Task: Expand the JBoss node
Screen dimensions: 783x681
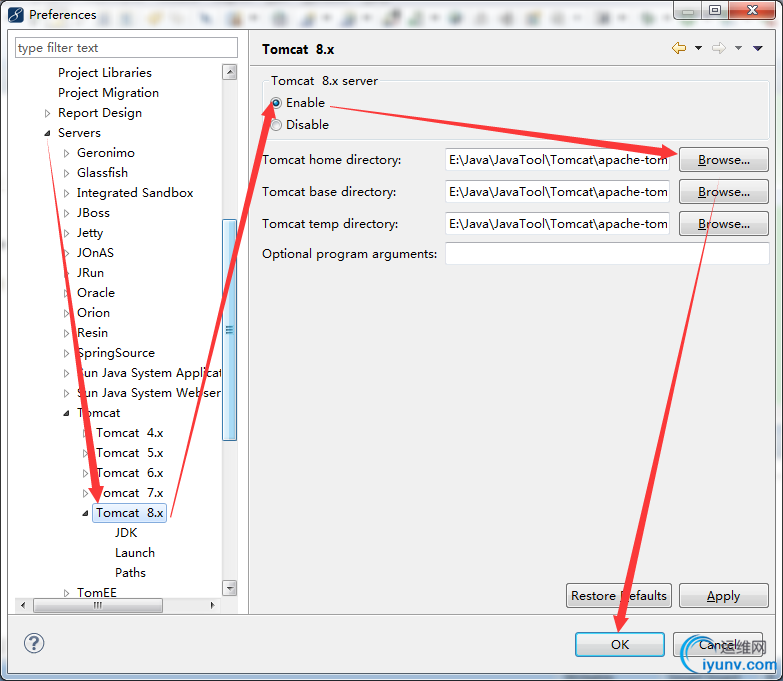Action: coord(66,213)
